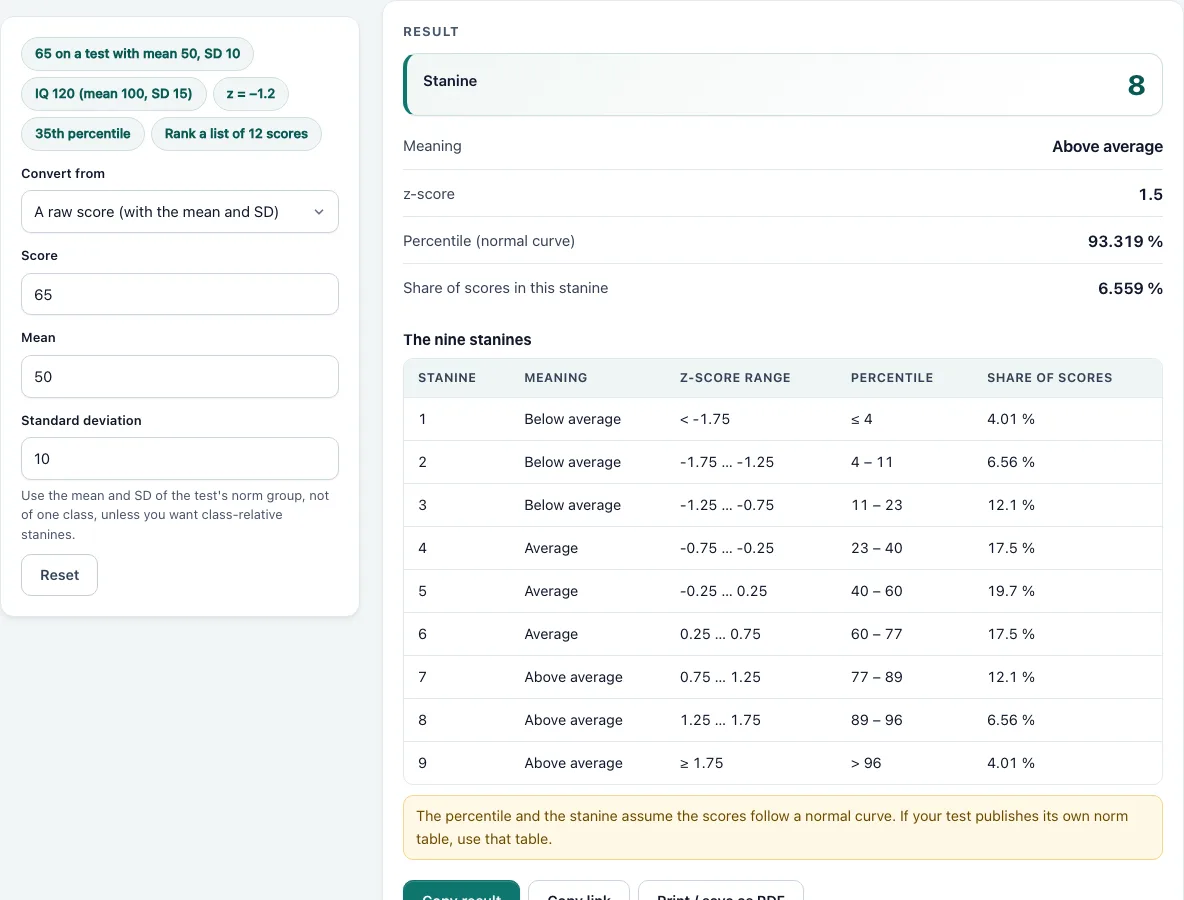Click the '≥ 1.75' range cell
The height and width of the screenshot is (900, 1184).
(x=701, y=763)
